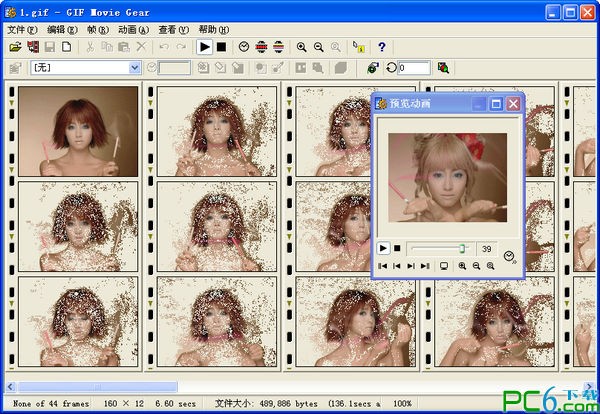Click the paste clipboard icon

pyautogui.click(x=124, y=47)
